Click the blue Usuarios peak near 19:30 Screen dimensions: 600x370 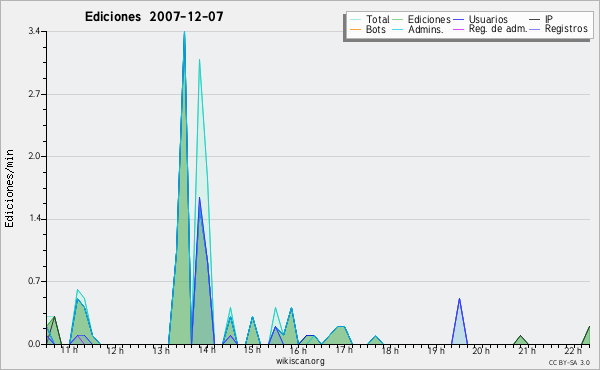tap(459, 299)
